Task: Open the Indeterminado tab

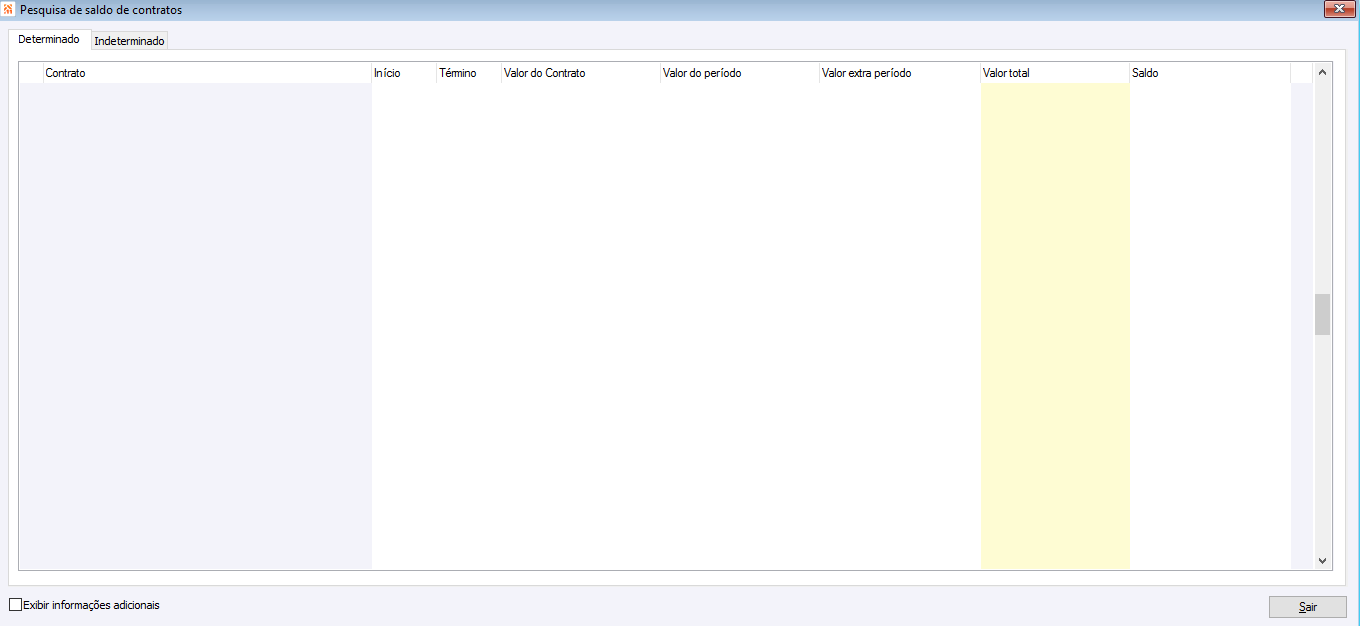Action: click(129, 41)
